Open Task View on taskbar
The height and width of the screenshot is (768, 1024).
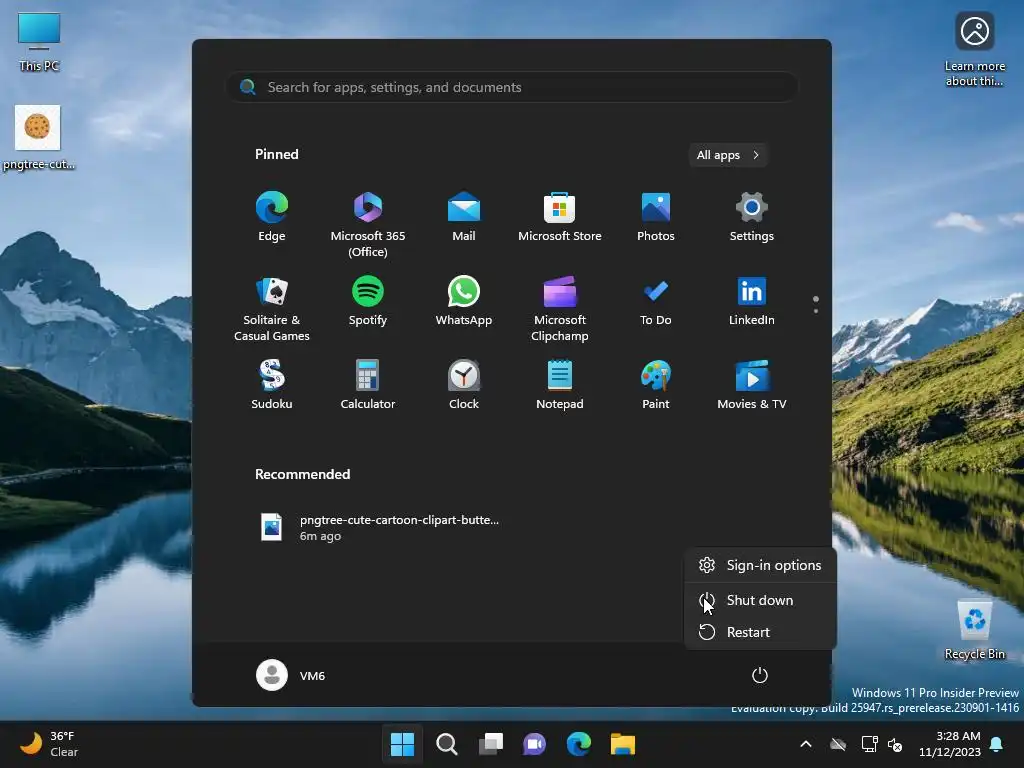490,744
